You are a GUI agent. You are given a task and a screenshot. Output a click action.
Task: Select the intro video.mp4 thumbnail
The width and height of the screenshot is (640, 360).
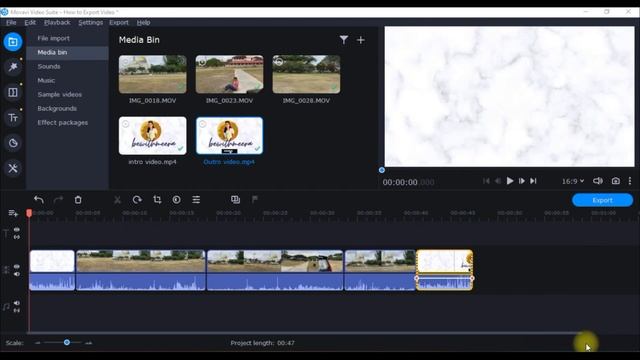153,136
